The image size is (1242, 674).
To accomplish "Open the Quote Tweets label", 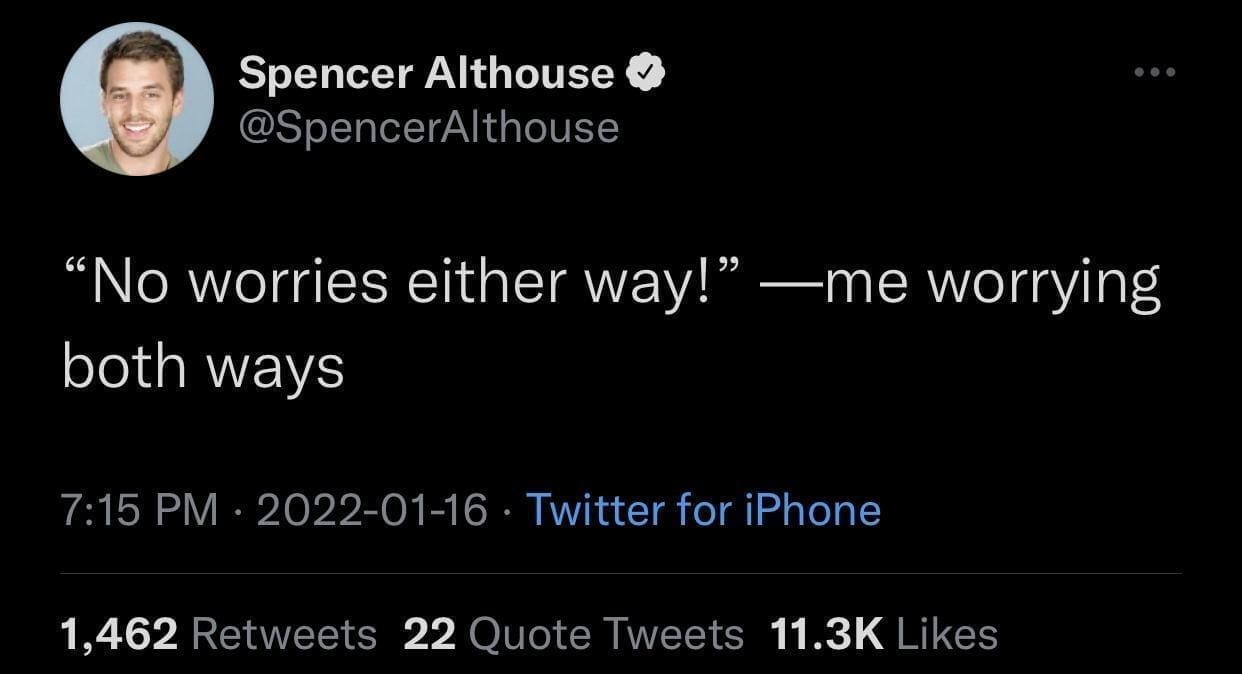I will (605, 633).
